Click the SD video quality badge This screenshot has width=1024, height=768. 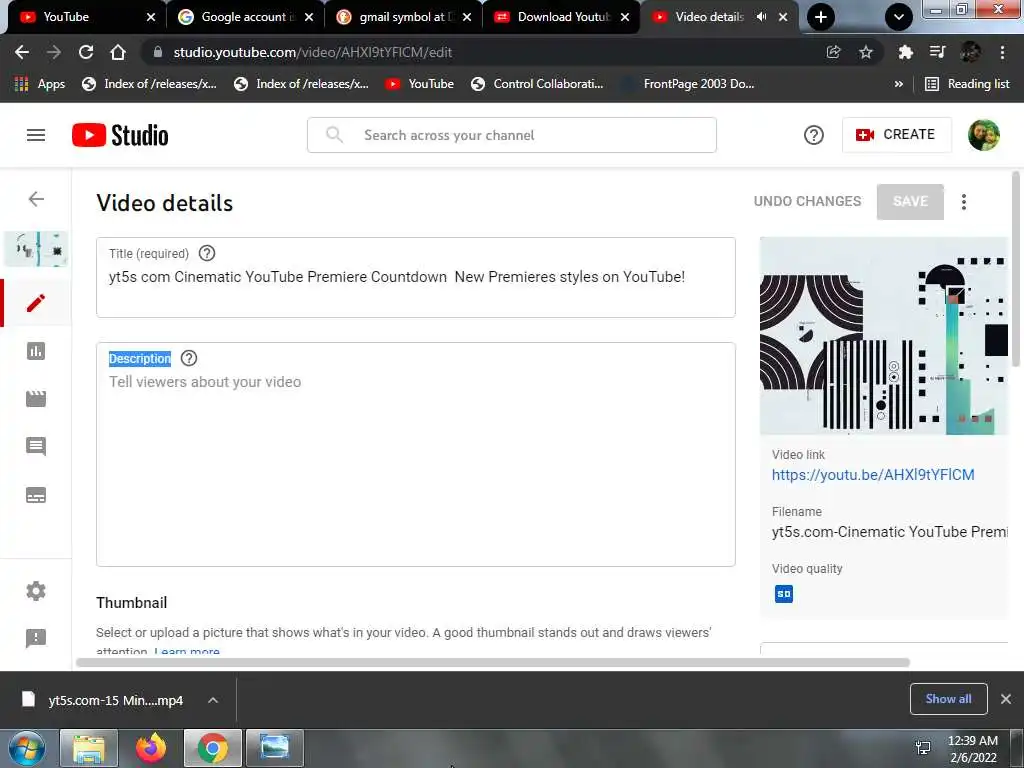click(x=784, y=594)
